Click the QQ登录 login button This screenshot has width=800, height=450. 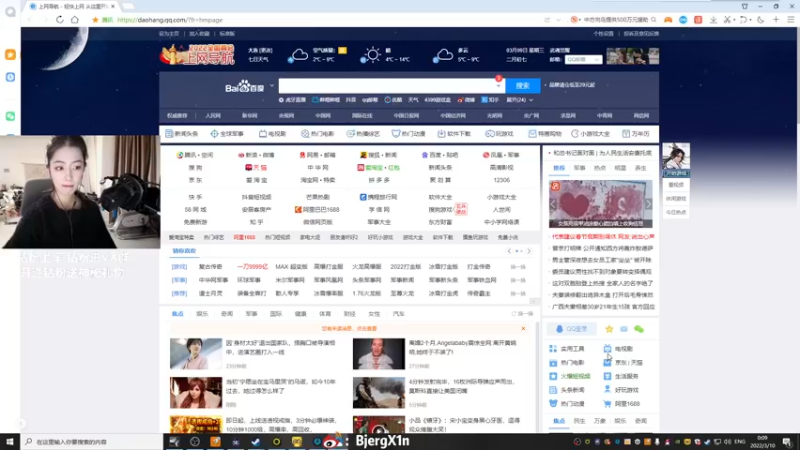[x=572, y=329]
